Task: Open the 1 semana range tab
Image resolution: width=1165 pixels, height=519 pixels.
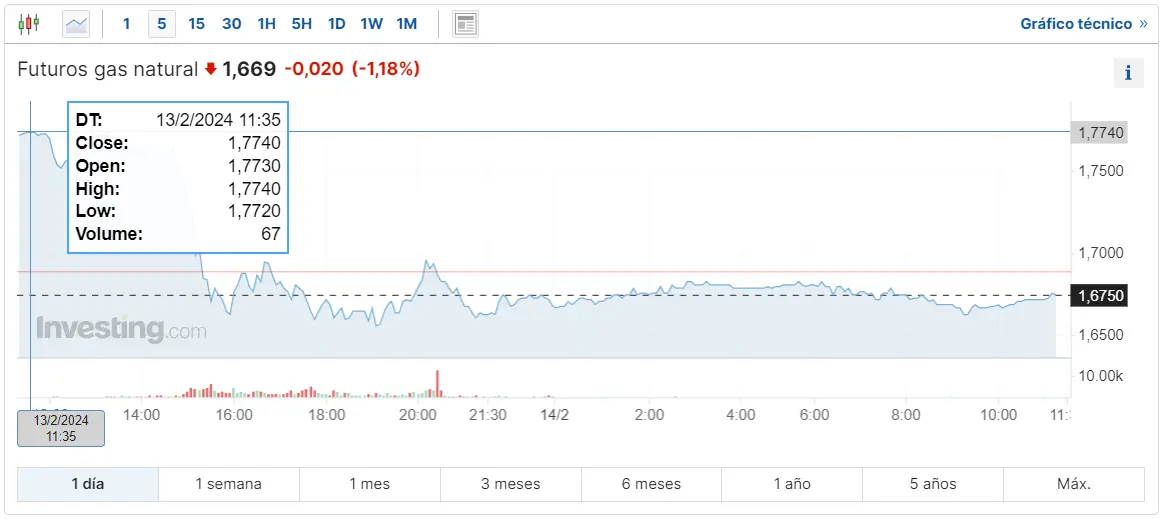Action: (228, 484)
